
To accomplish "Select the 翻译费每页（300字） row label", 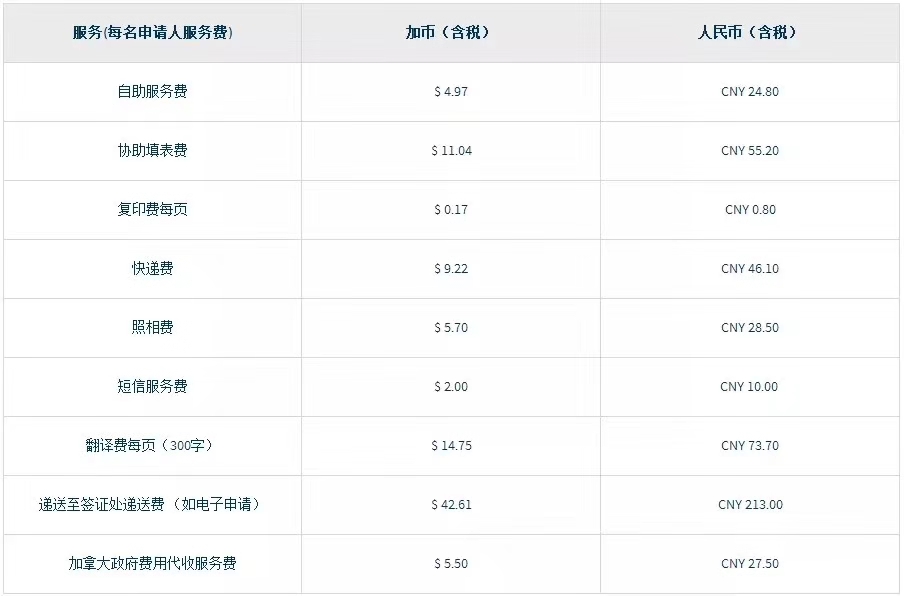I will [x=152, y=445].
